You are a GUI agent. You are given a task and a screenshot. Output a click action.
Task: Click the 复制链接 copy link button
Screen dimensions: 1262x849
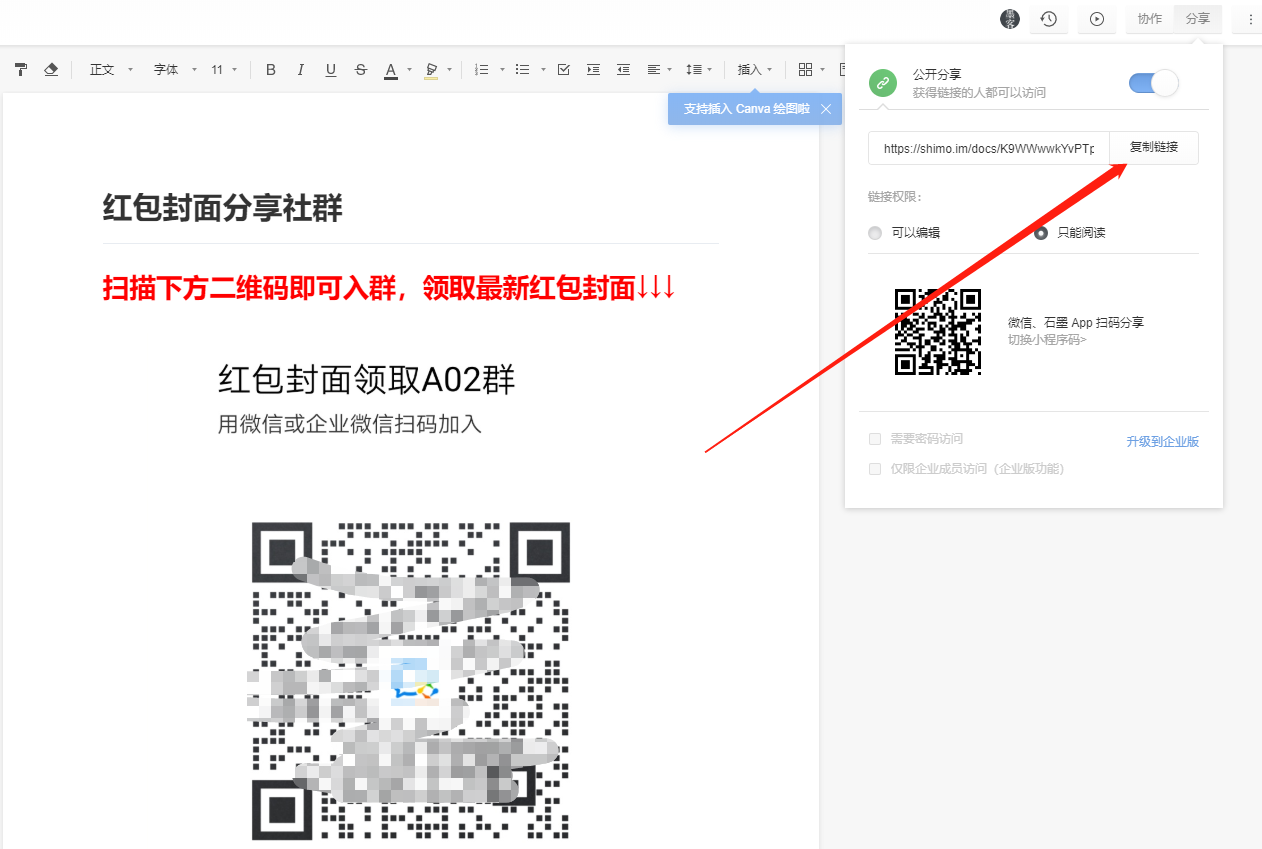[x=1154, y=147]
